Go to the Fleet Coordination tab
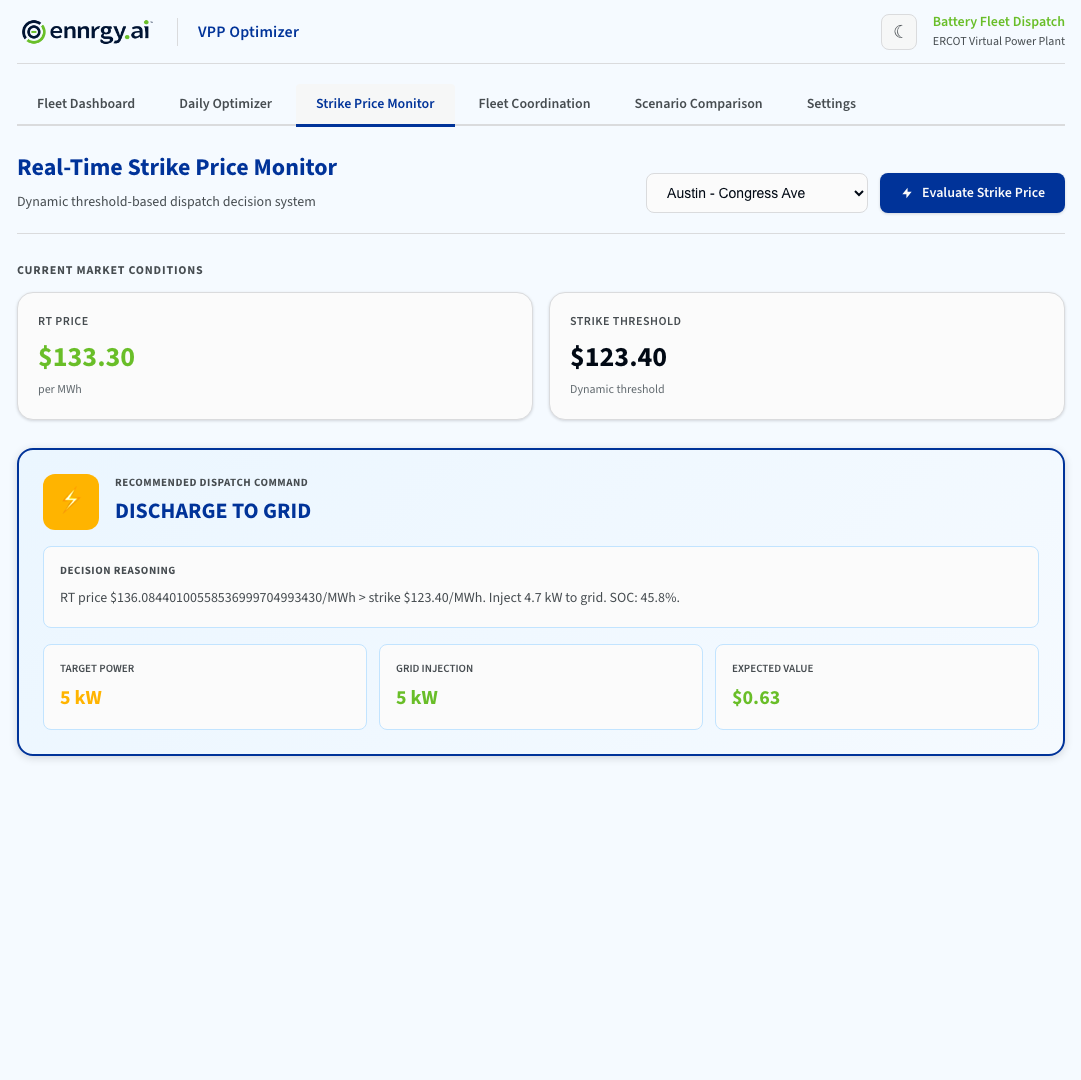The height and width of the screenshot is (1080, 1081). [x=534, y=104]
